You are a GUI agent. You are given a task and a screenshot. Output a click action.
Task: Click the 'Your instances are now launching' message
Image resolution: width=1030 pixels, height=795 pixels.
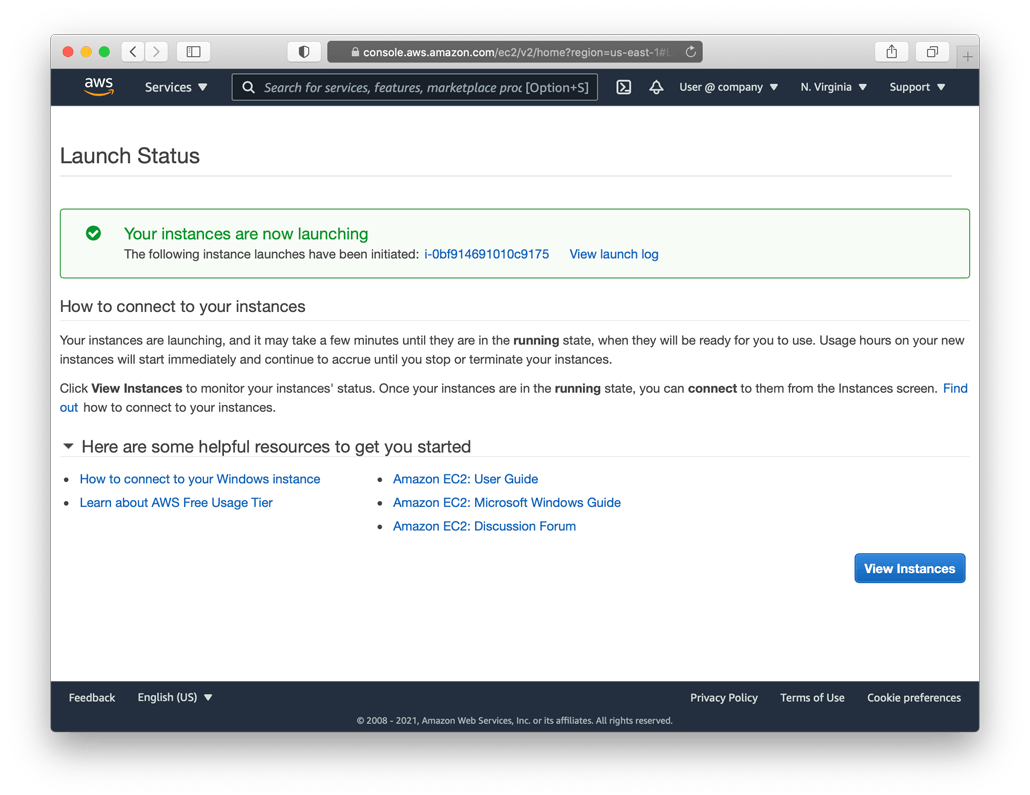pyautogui.click(x=246, y=234)
